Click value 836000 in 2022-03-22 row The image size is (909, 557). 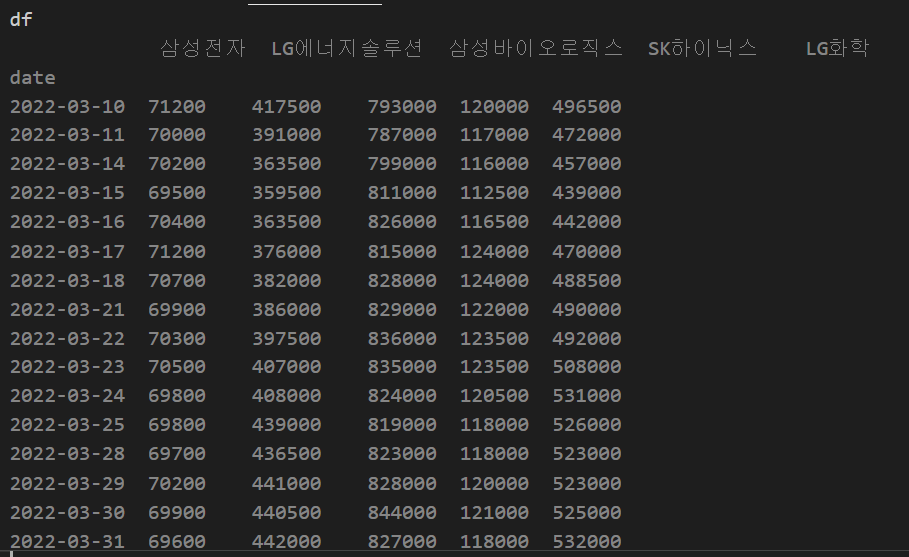click(x=402, y=339)
